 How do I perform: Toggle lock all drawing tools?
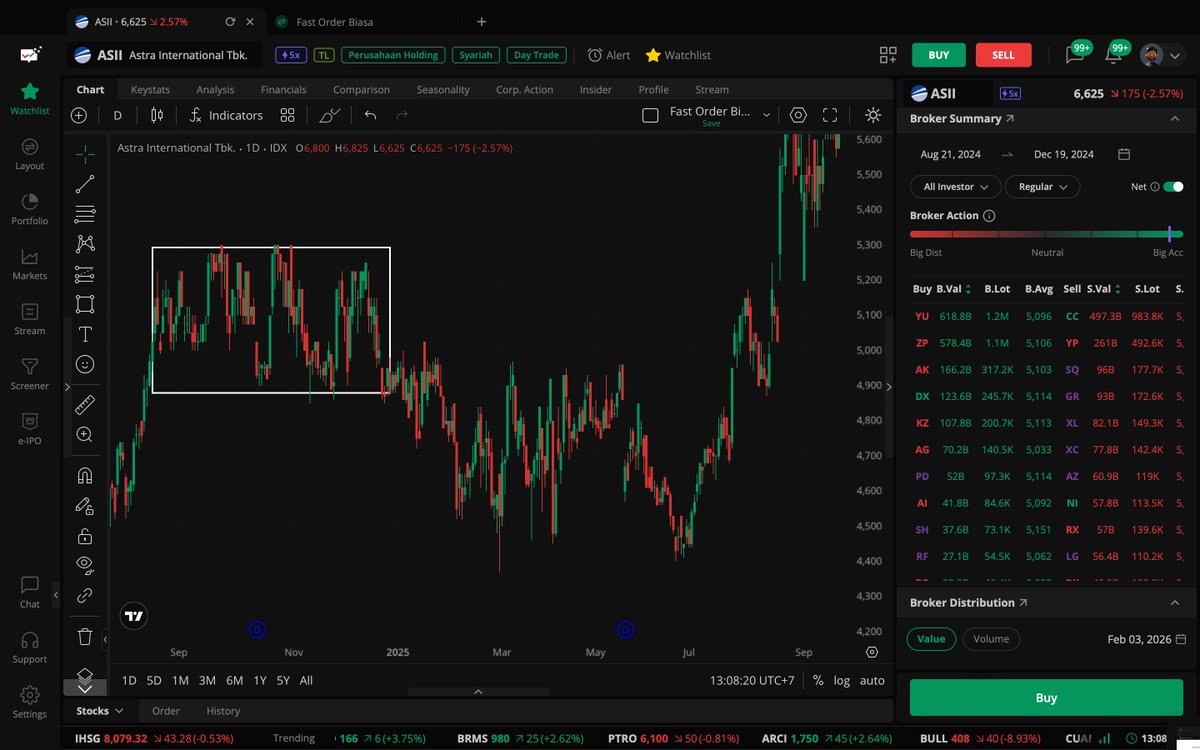[x=85, y=535]
